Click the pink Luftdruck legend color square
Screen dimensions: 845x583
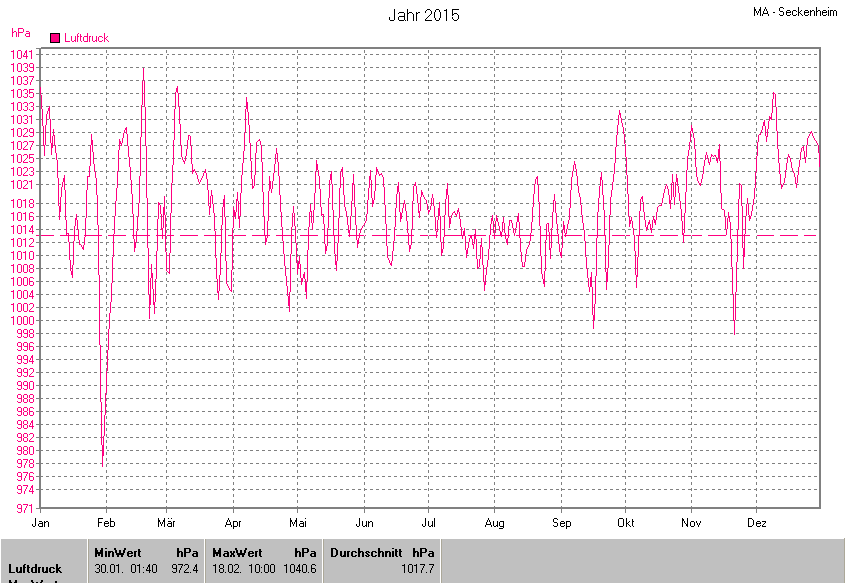(x=55, y=38)
